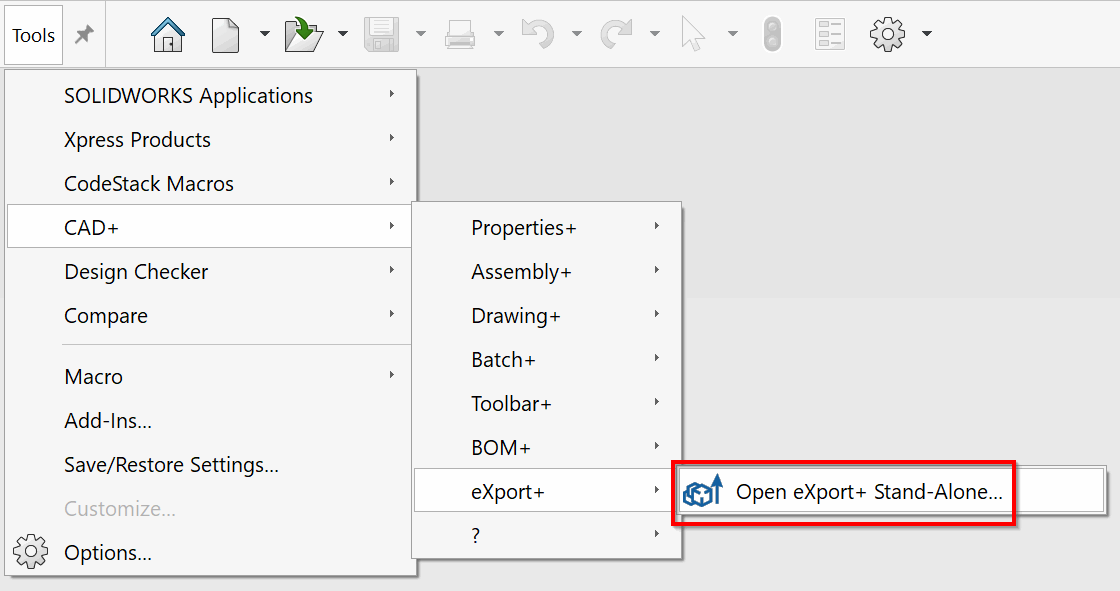This screenshot has height=591, width=1120.
Task: Expand the Options gear dropdown arrow
Action: [x=926, y=34]
